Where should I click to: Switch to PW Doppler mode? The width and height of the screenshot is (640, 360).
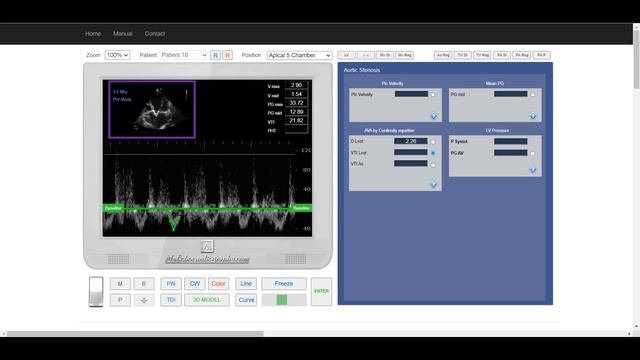pyautogui.click(x=171, y=284)
